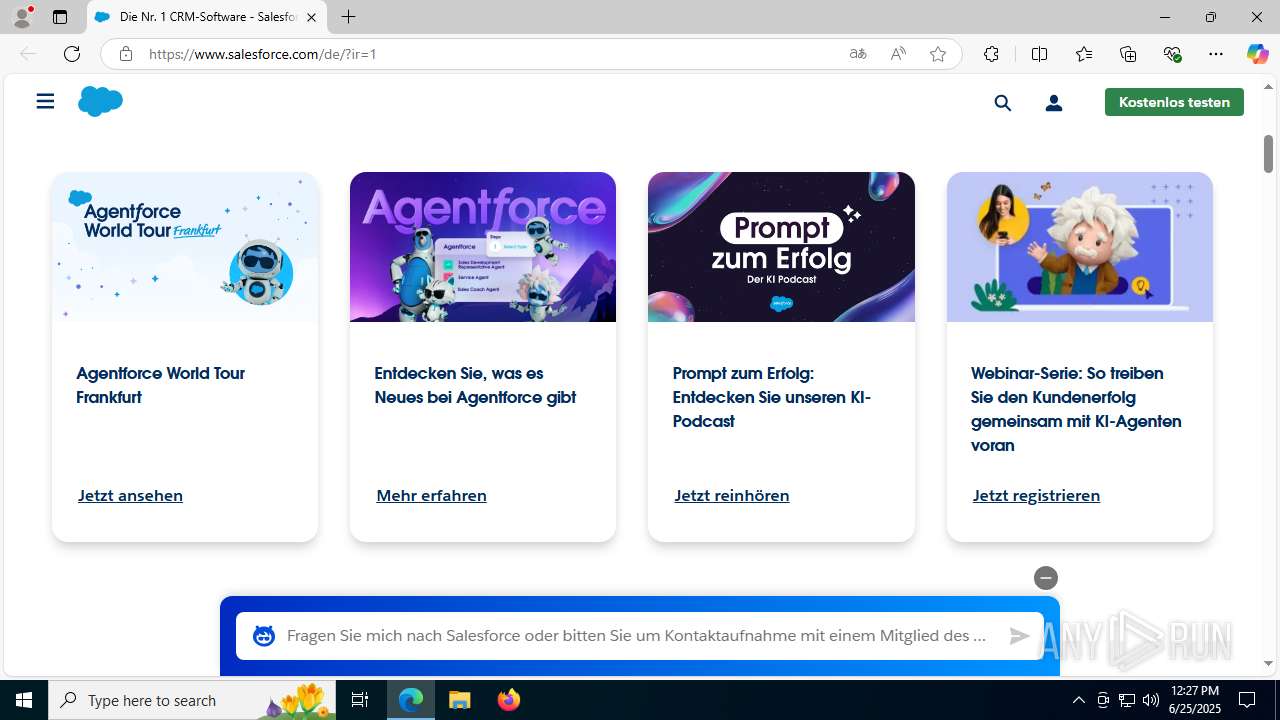Turn on Read aloud icon
The height and width of the screenshot is (720, 1280).
click(x=898, y=54)
